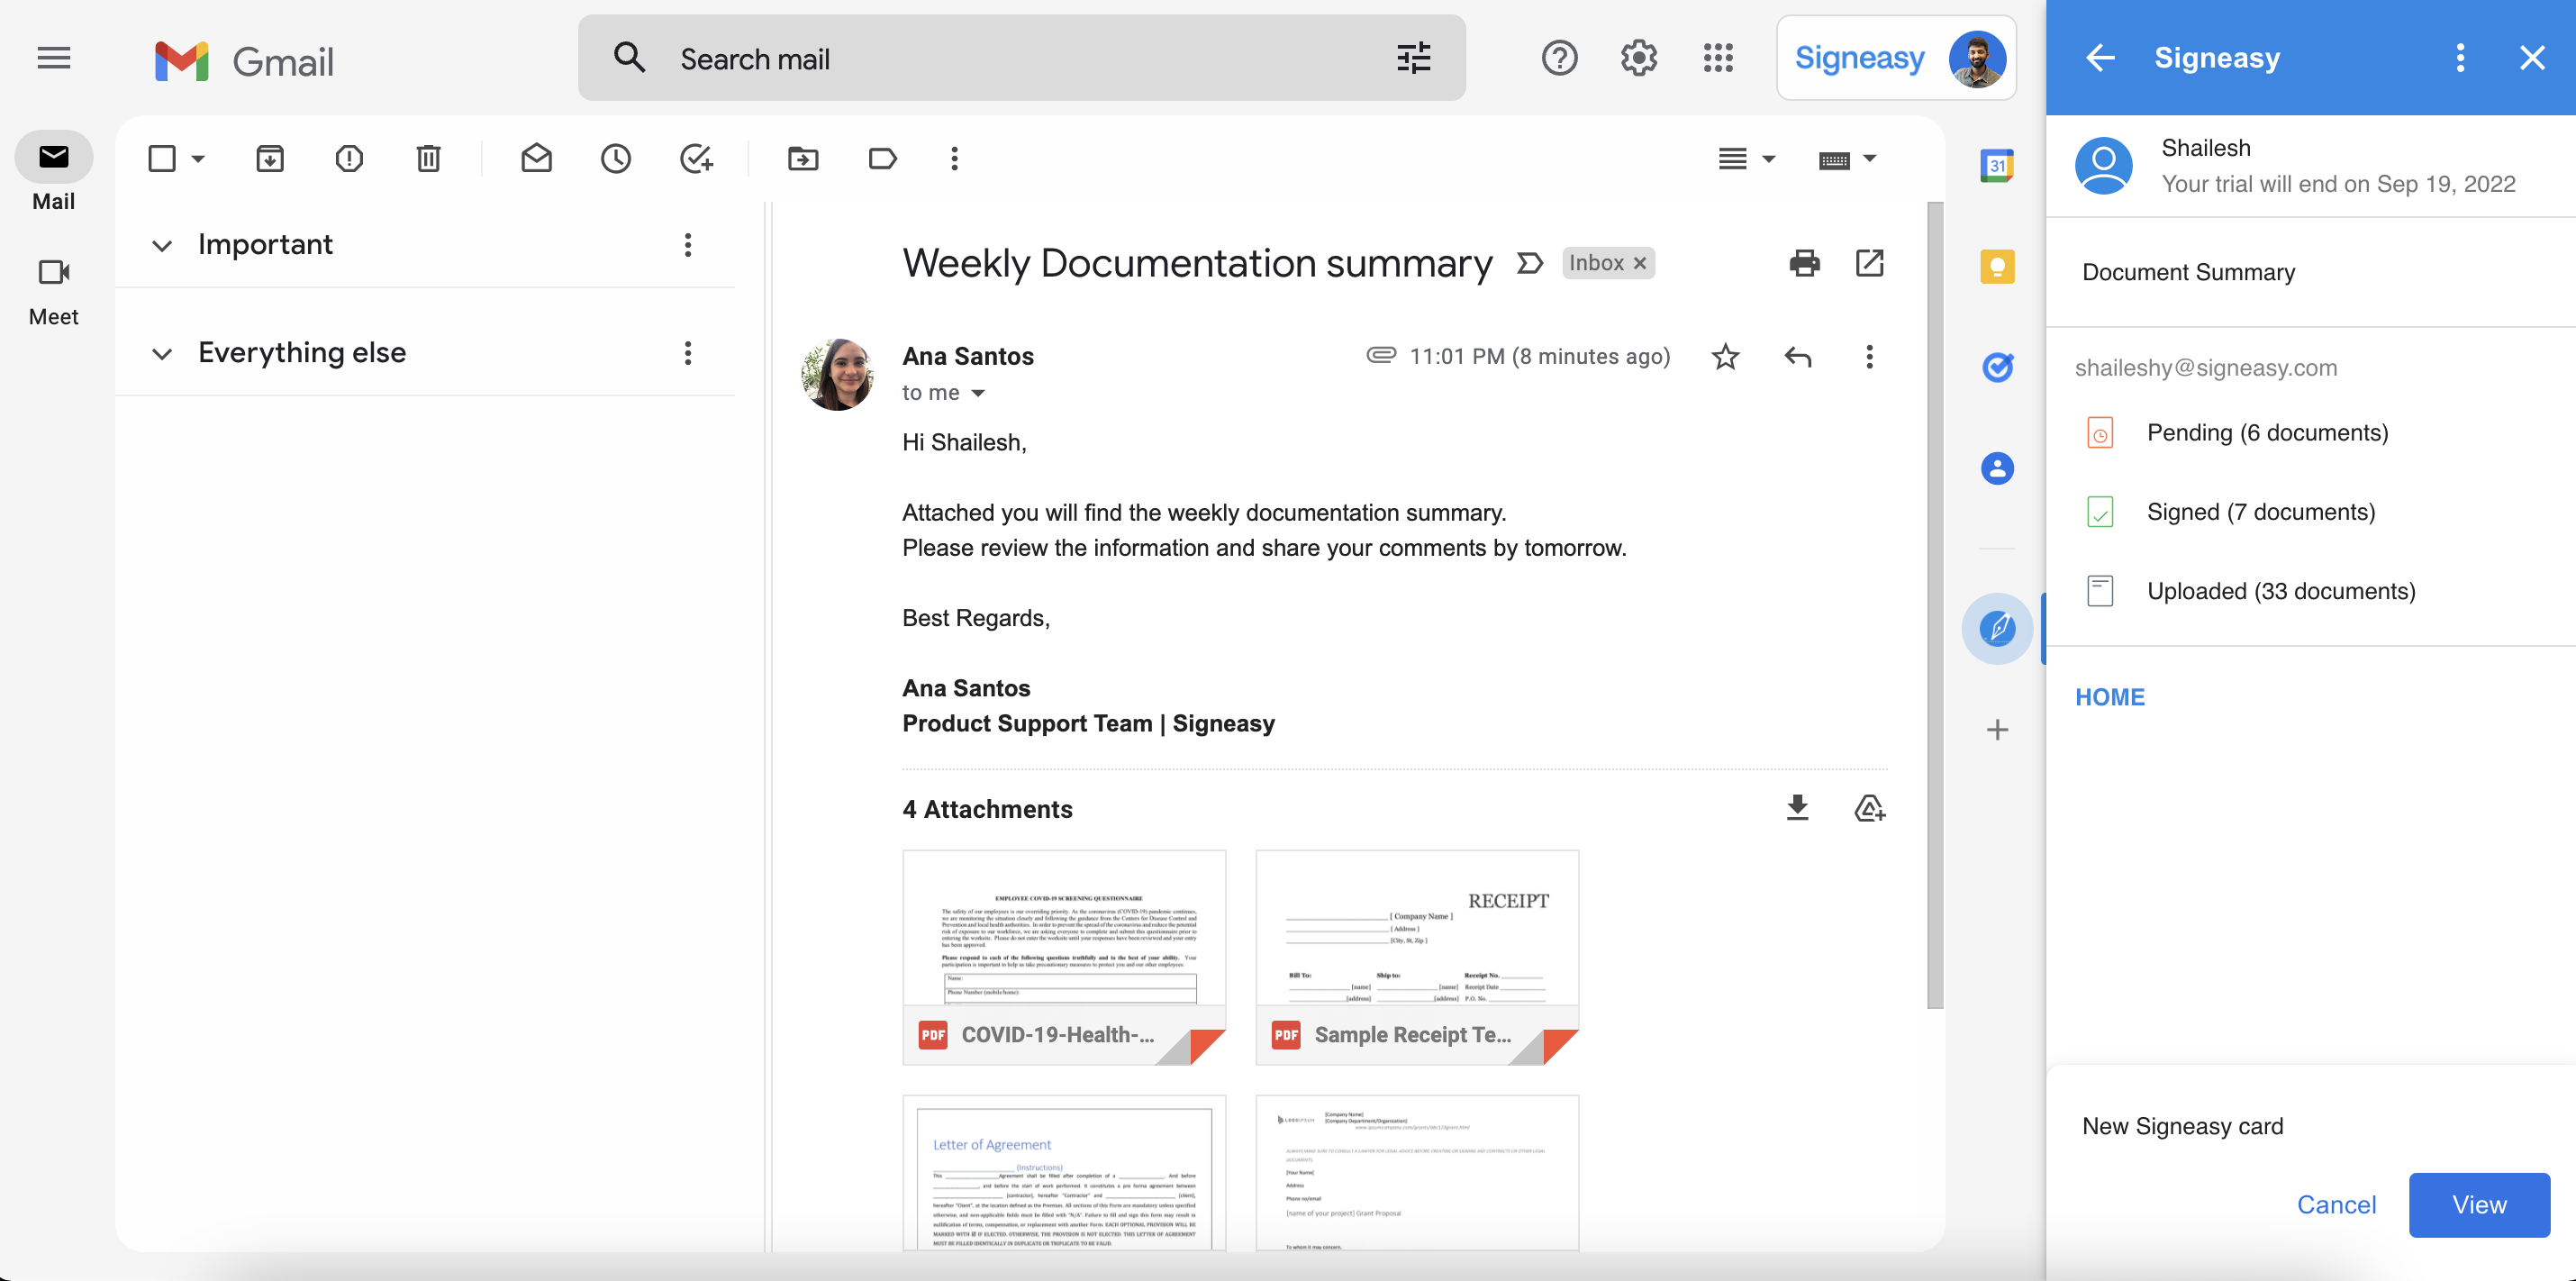The height and width of the screenshot is (1281, 2576).
Task: Report the email as spam
Action: coord(349,158)
